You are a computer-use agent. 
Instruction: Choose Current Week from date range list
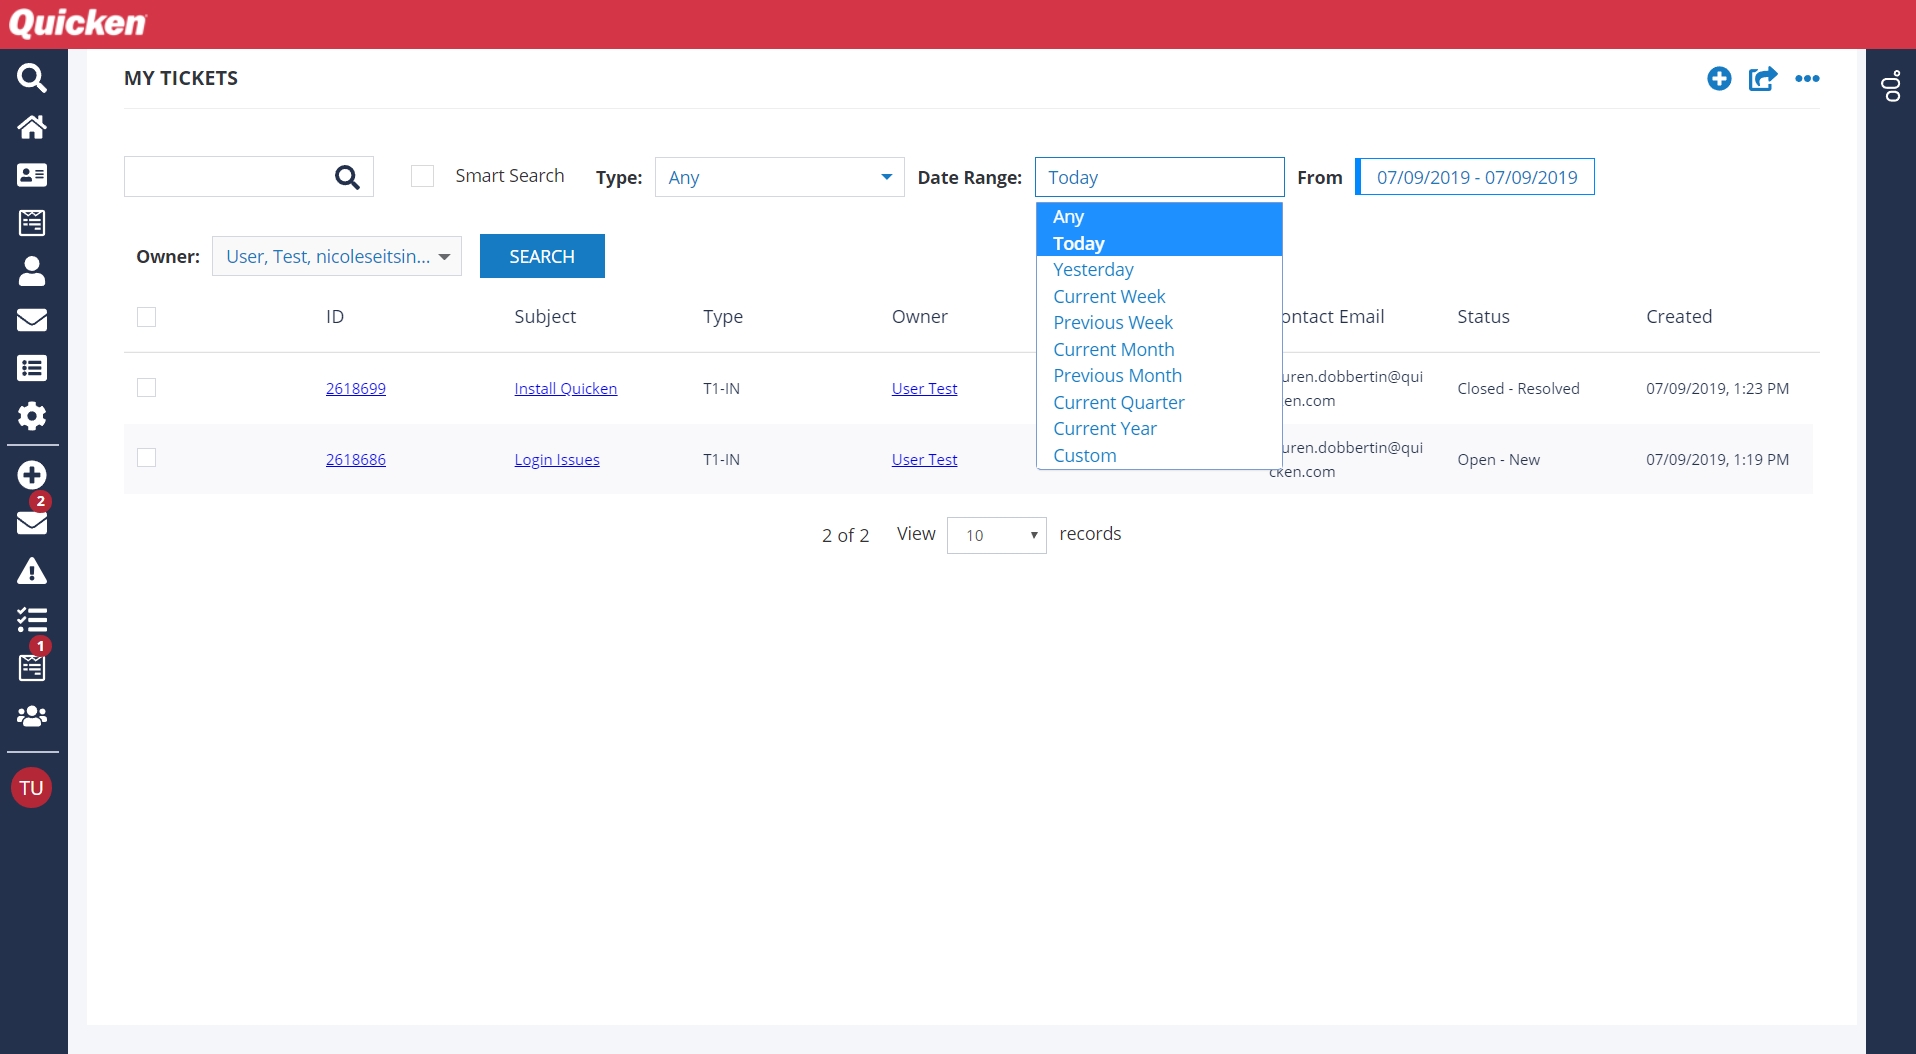(1109, 297)
